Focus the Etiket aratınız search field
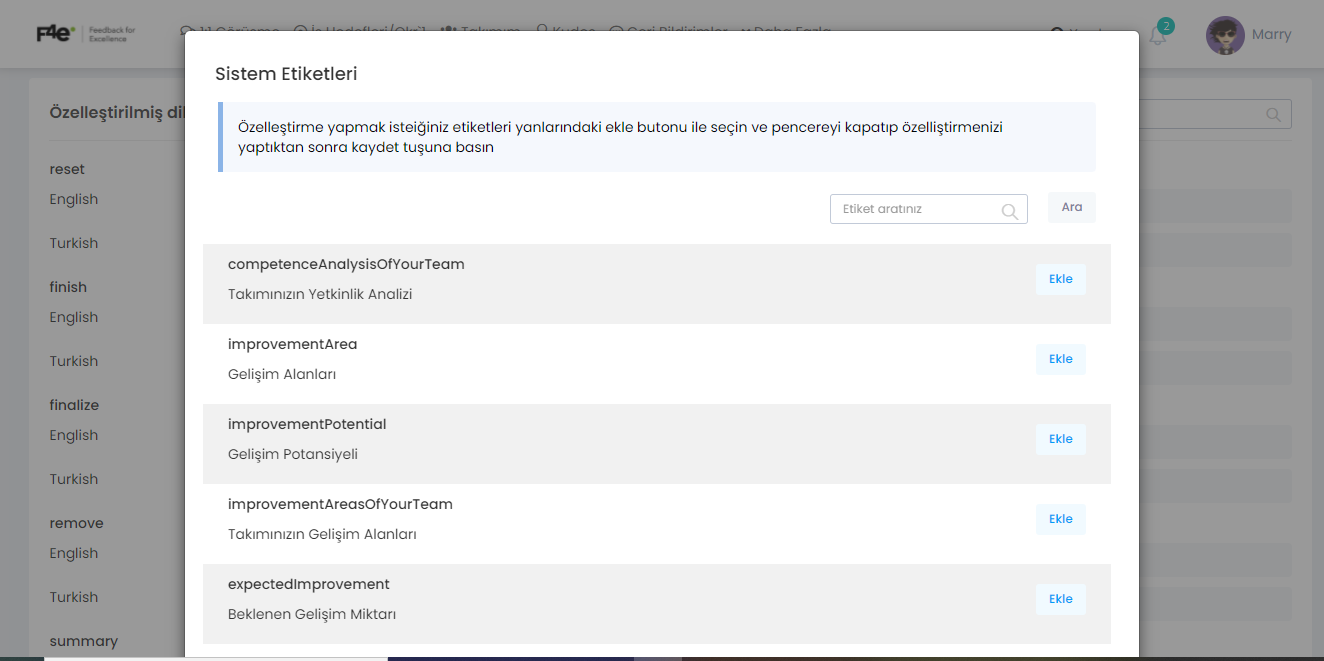The height and width of the screenshot is (661, 1324). [x=929, y=209]
